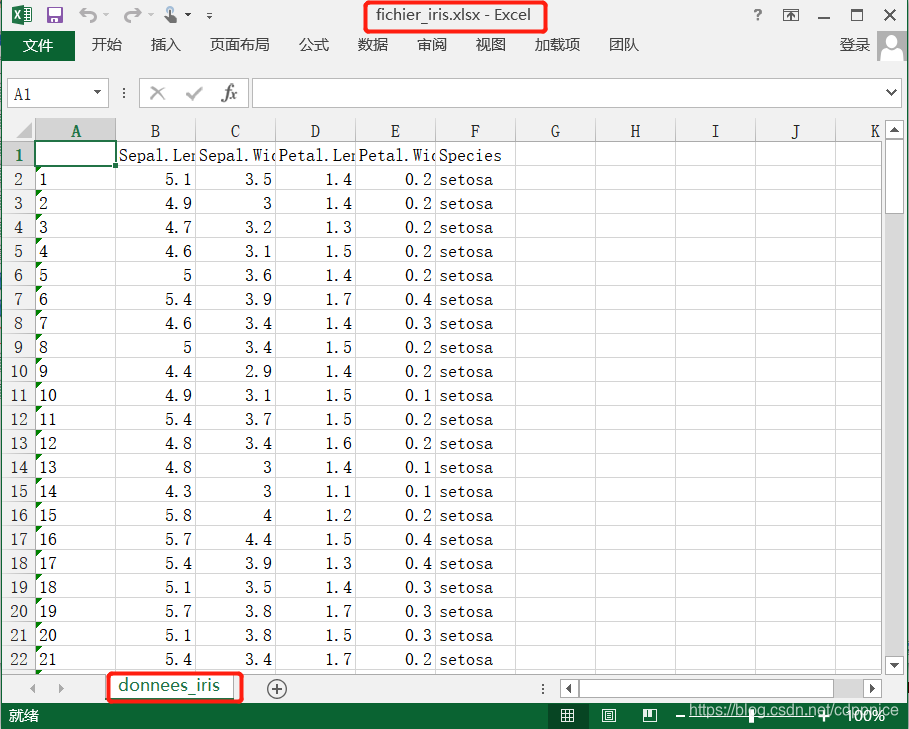Switch to Page Layout view icon
This screenshot has width=909, height=729.
tap(608, 715)
